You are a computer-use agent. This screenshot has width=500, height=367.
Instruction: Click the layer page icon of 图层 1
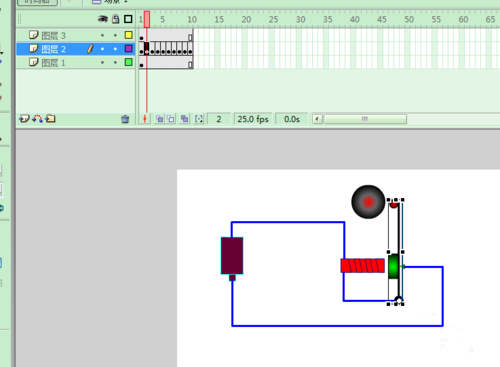coord(34,62)
